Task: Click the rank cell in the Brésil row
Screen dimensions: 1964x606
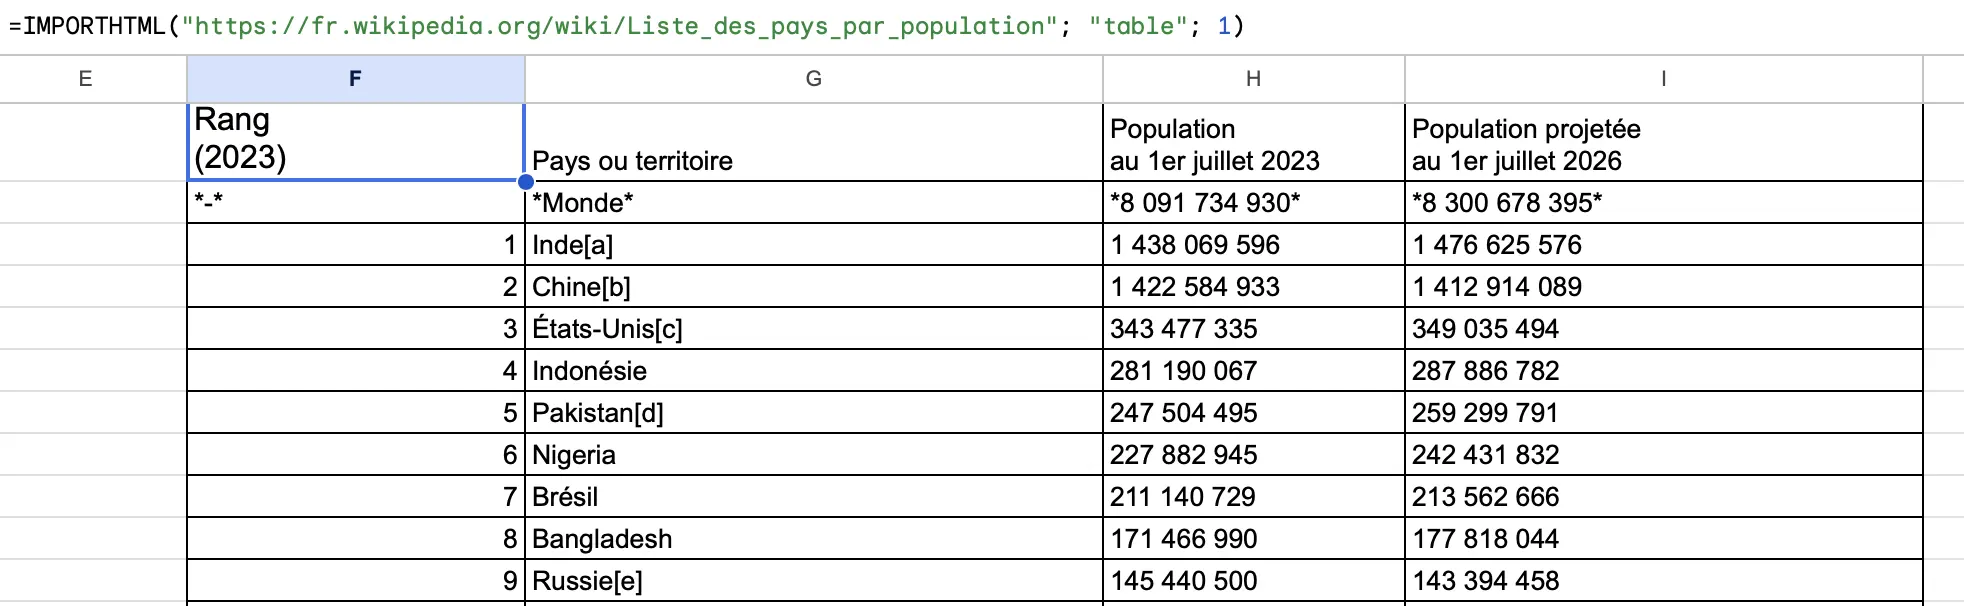Action: point(356,496)
